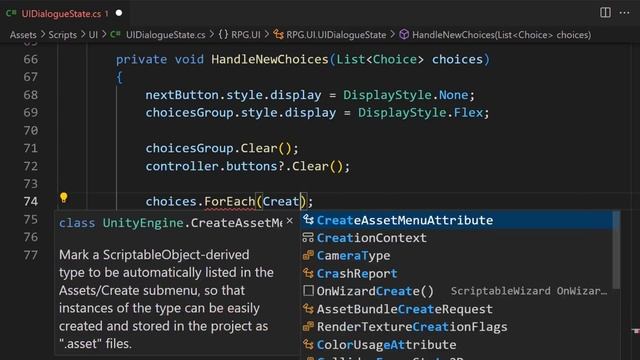Screen dimensions: 640x360
Task: Click the class icon beside ColorUsageAttribute
Action: pos(308,344)
